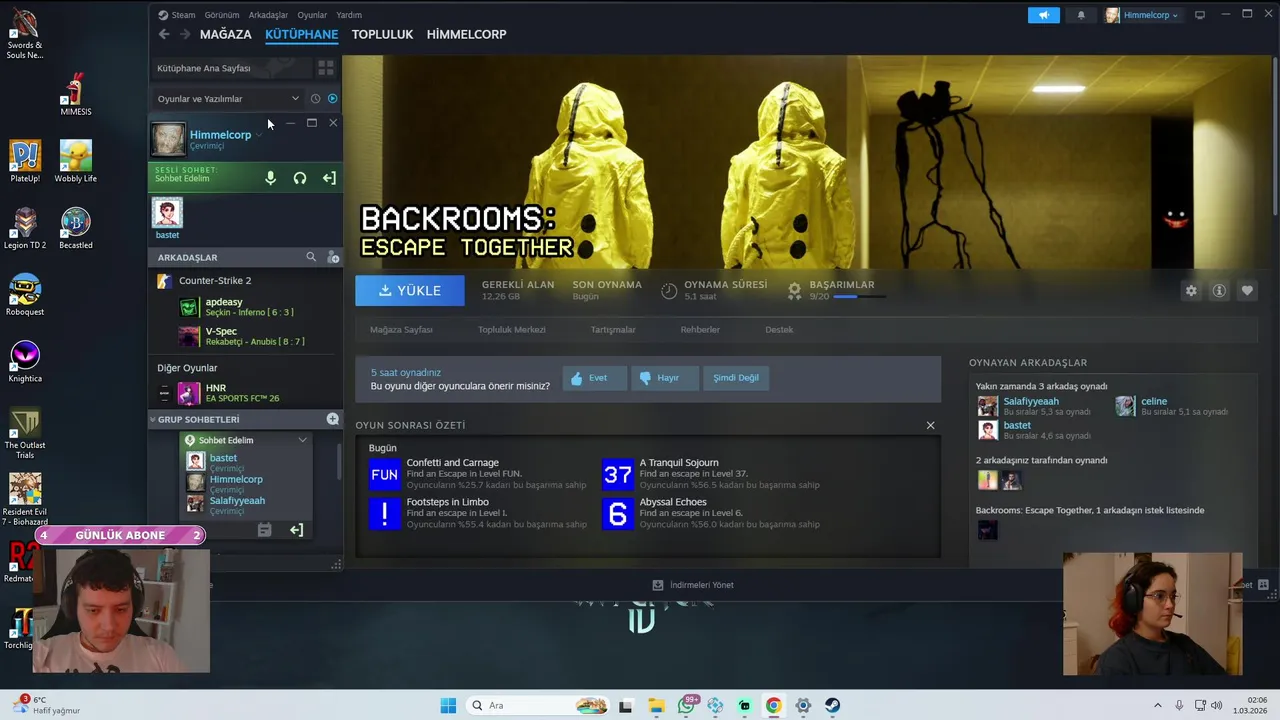Click the blue YÜKLE install button
Image resolution: width=1280 pixels, height=720 pixels.
click(x=410, y=290)
